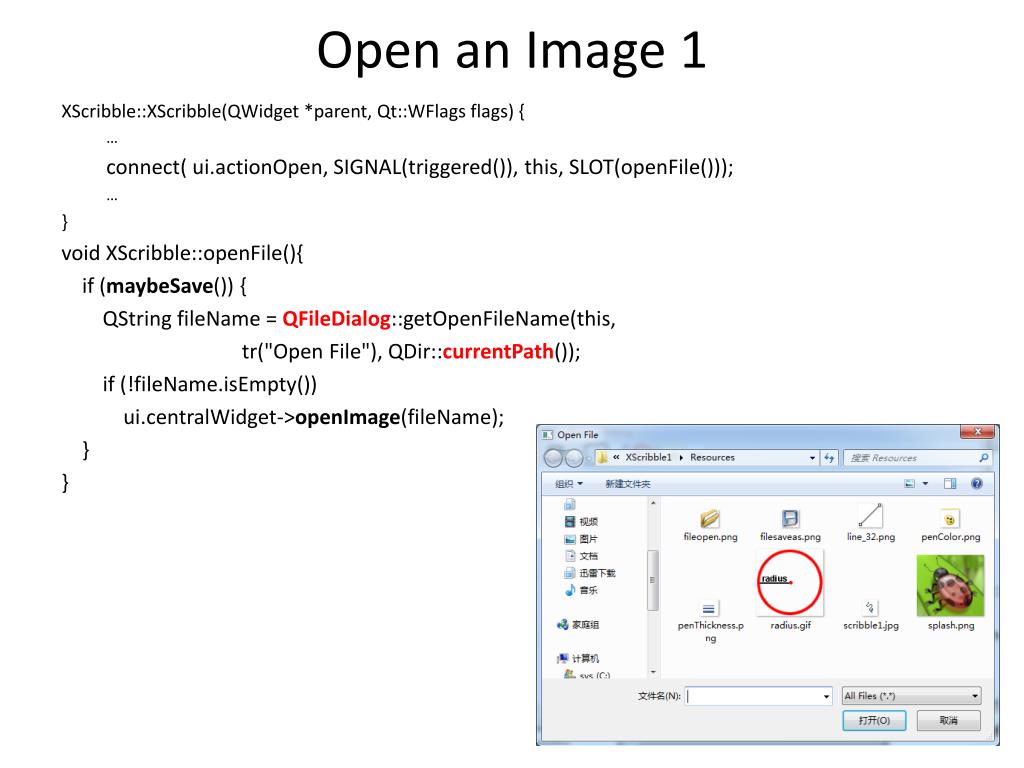Viewport: 1024px width, 768px height.
Task: Expand the 组织 (Organize) dropdown menu
Action: (x=568, y=484)
